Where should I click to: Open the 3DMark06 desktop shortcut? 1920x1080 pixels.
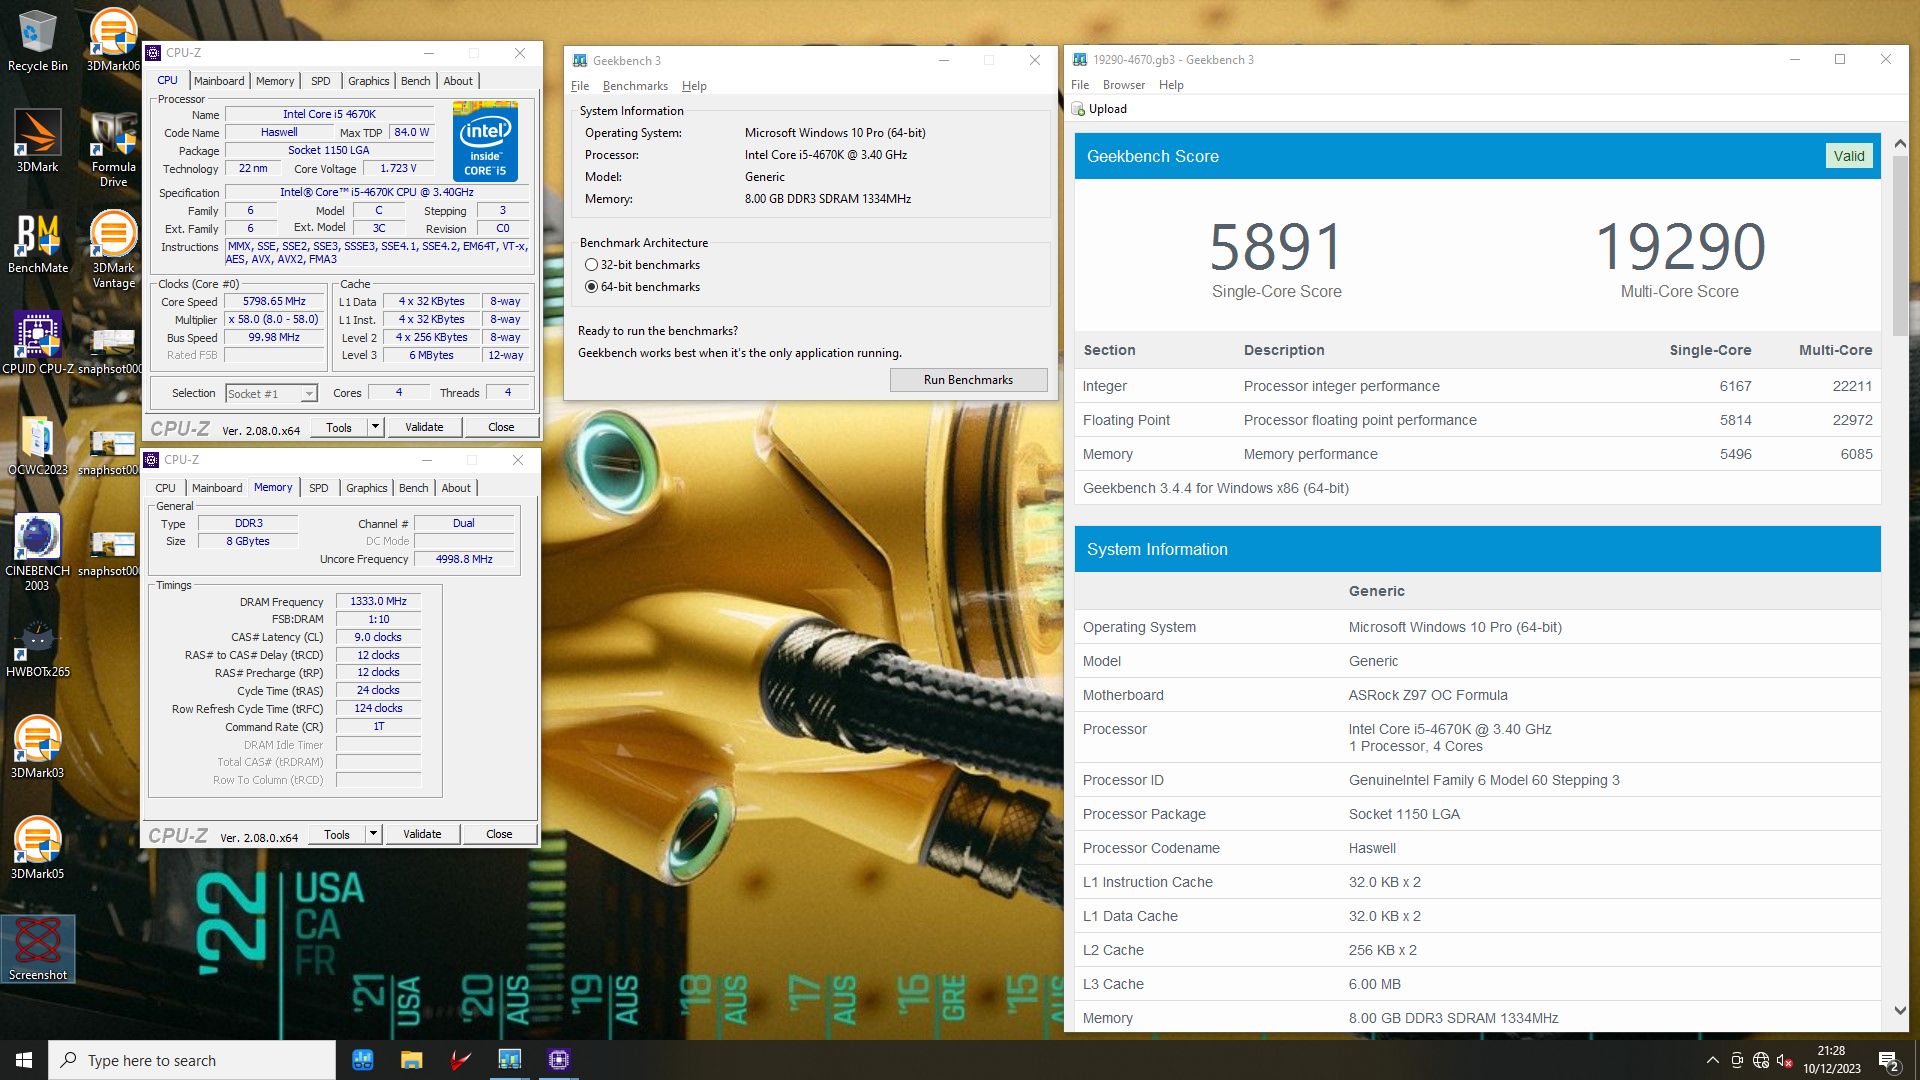coord(113,41)
